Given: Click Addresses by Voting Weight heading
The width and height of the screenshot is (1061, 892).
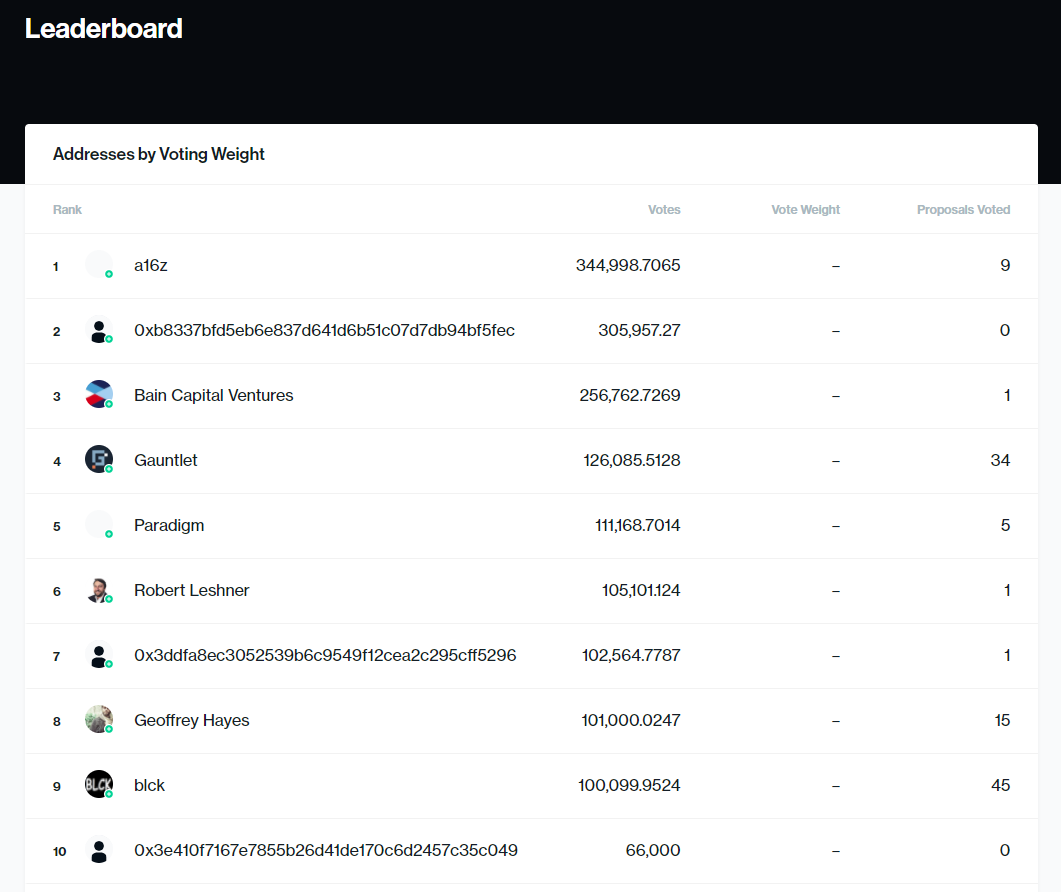Looking at the screenshot, I should click(158, 154).
